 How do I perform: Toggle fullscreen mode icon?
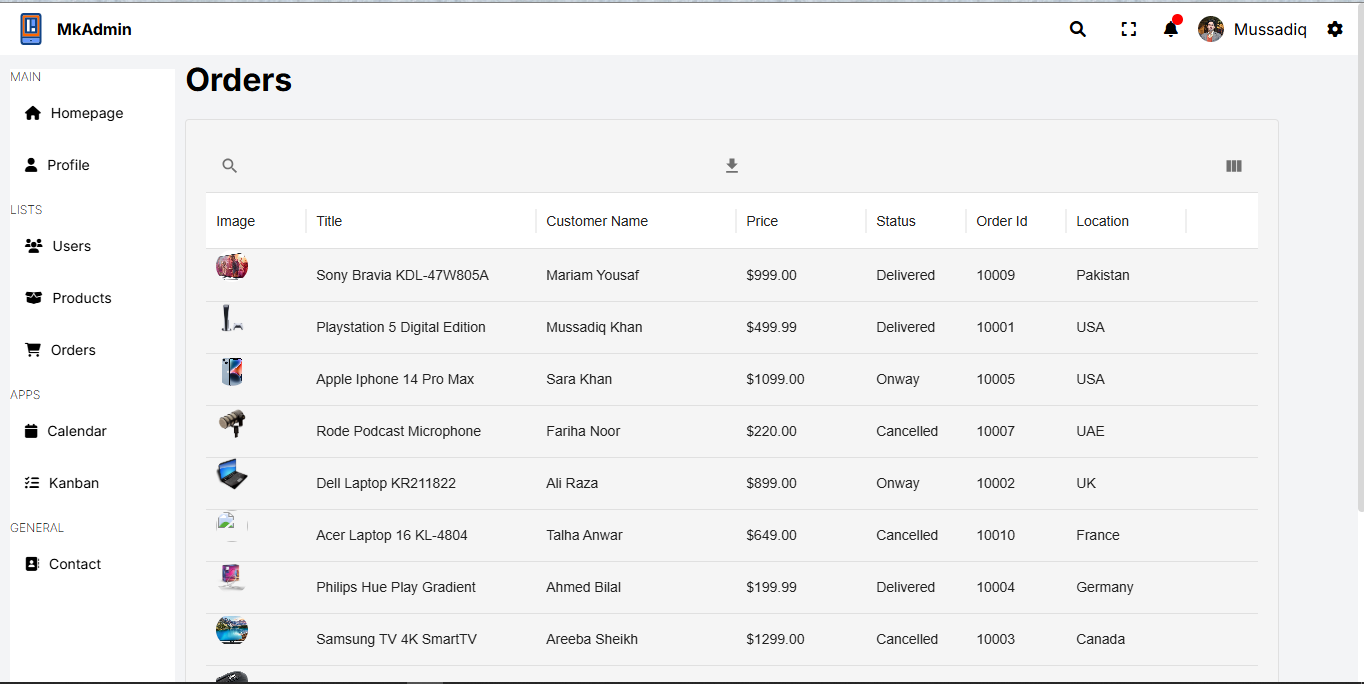1129,29
